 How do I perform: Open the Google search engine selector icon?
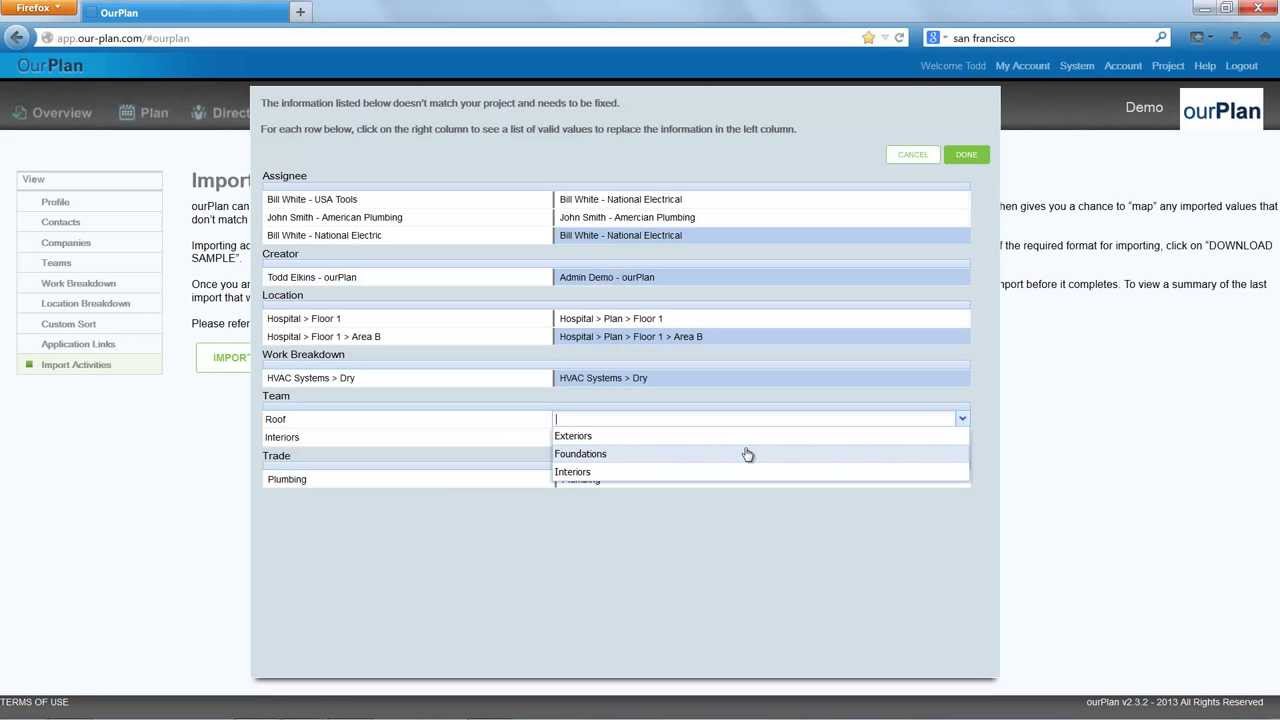pyautogui.click(x=934, y=38)
